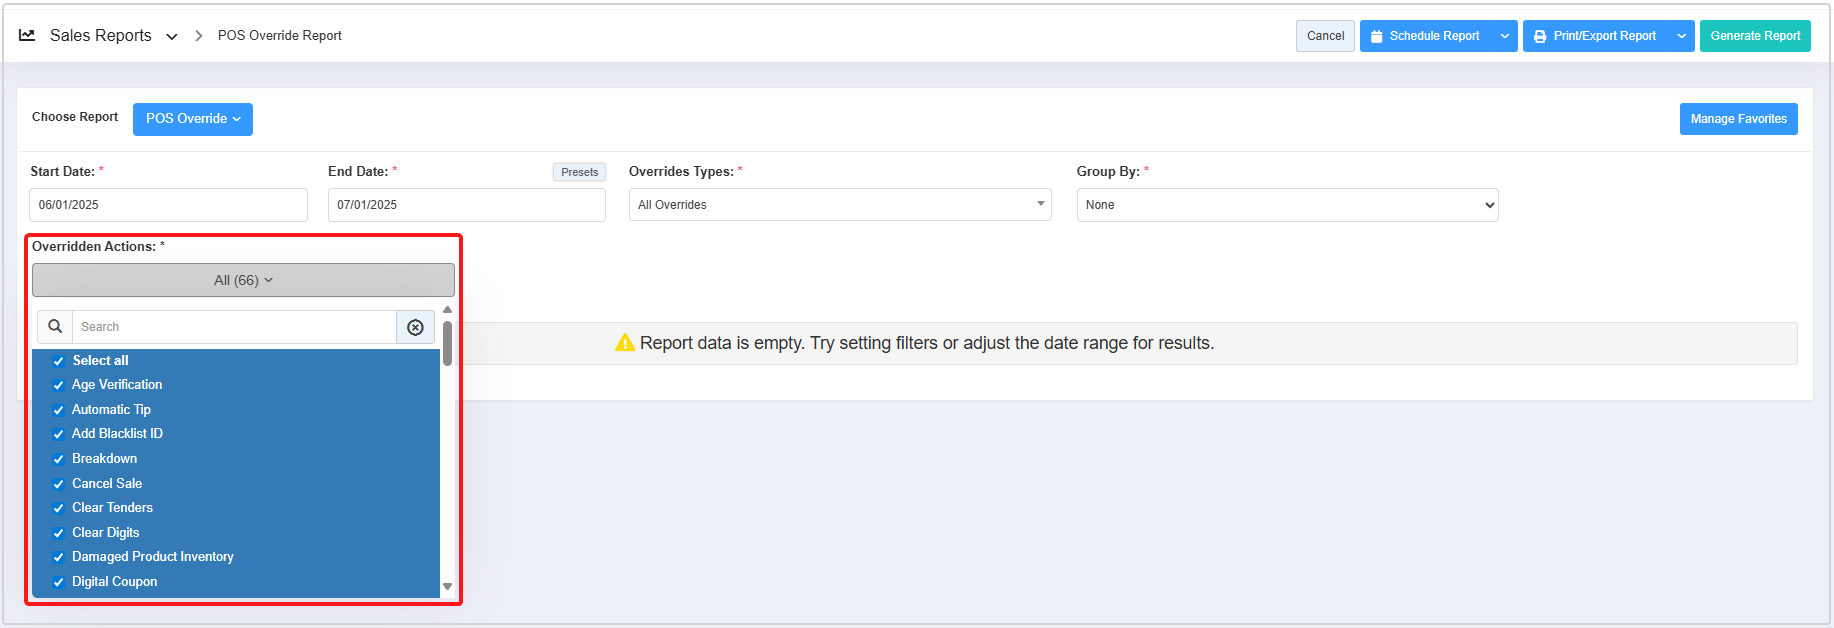Untick the Cancel Sale checkbox
This screenshot has height=628, width=1834.
point(58,484)
